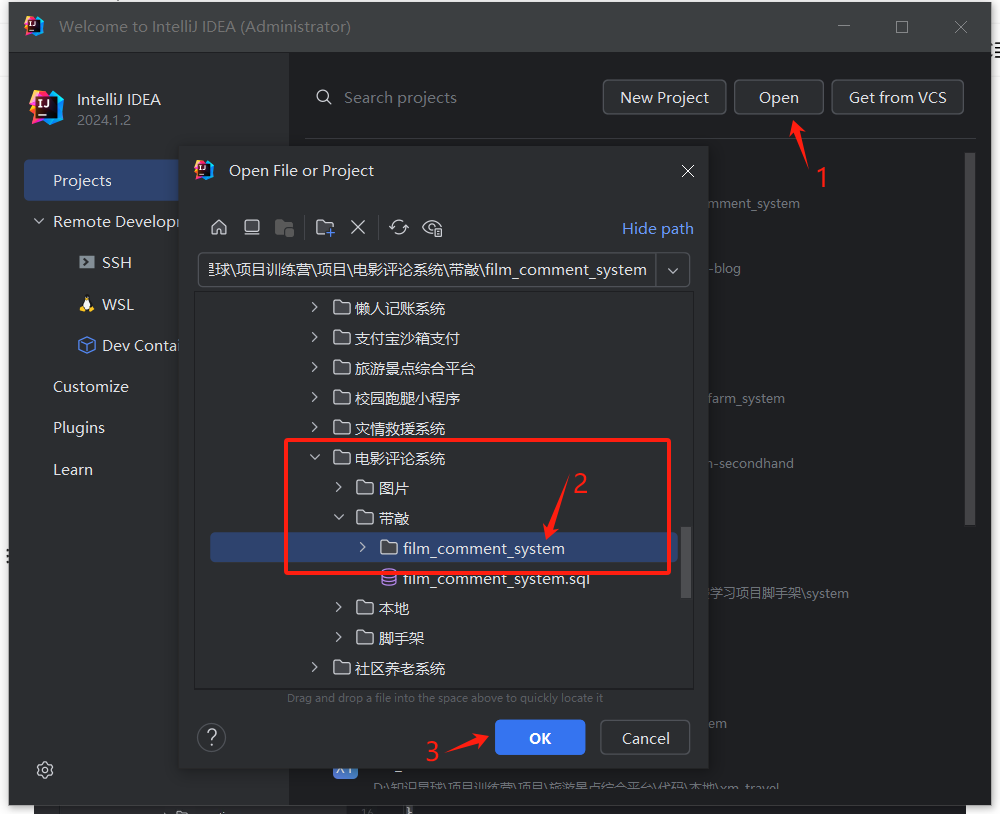This screenshot has height=814, width=1000.
Task: Open the Customize section
Action: point(91,387)
